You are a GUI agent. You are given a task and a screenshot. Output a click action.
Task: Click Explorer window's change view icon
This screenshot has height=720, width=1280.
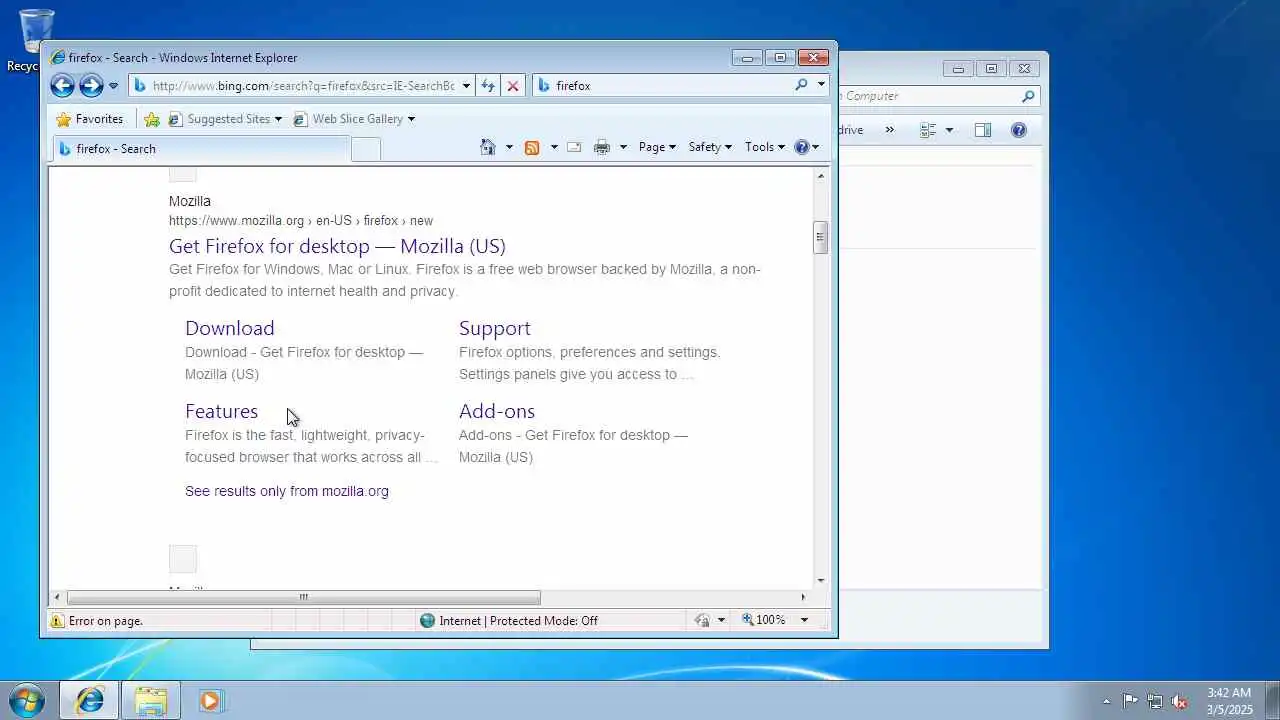click(928, 130)
